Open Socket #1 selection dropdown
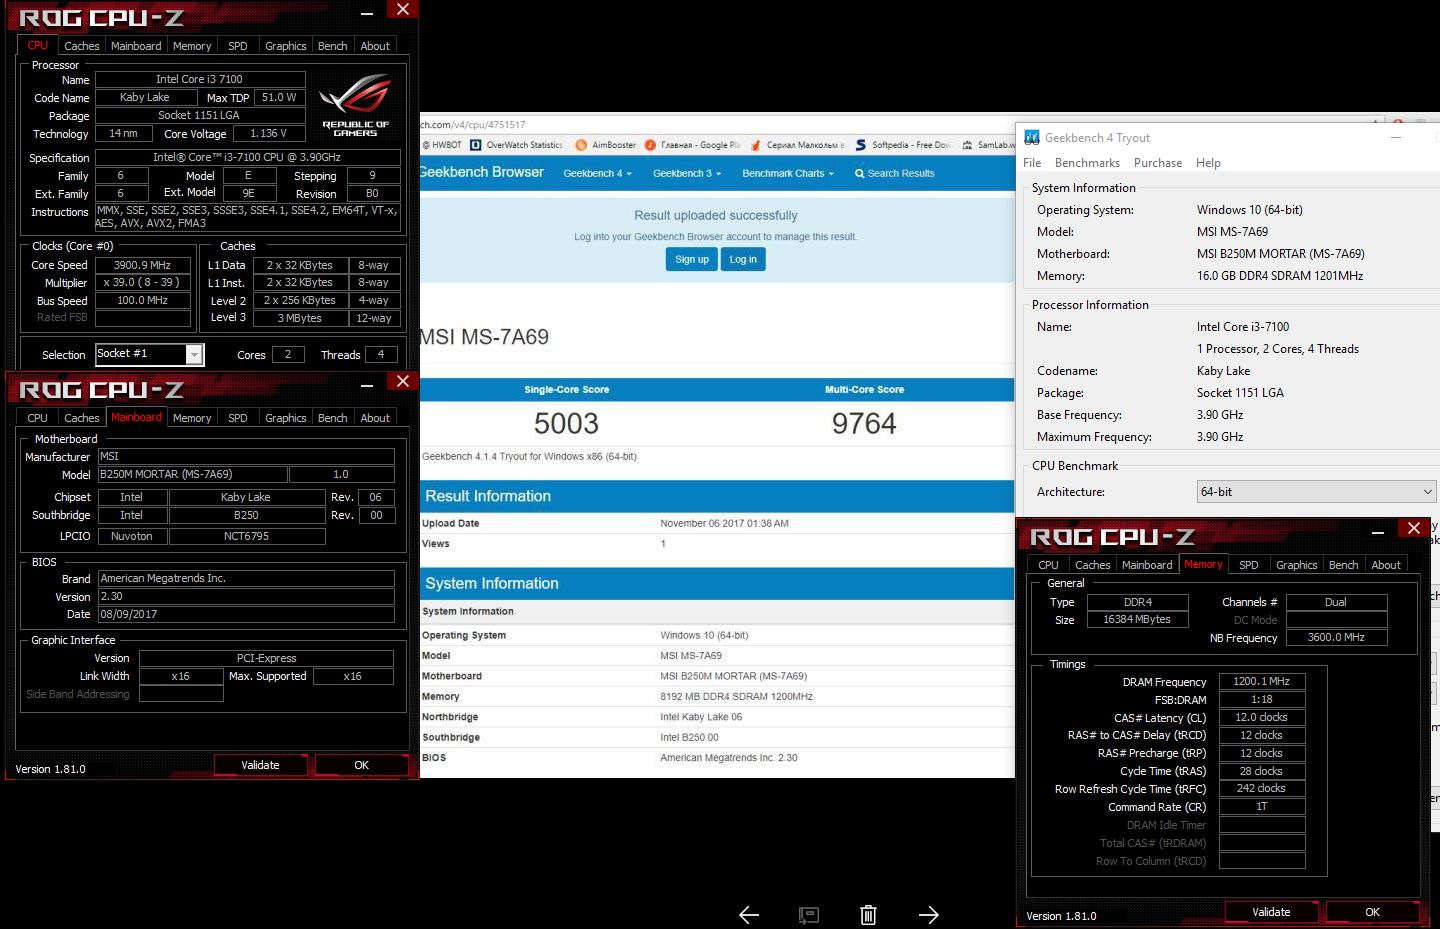1440x929 pixels. [x=194, y=354]
